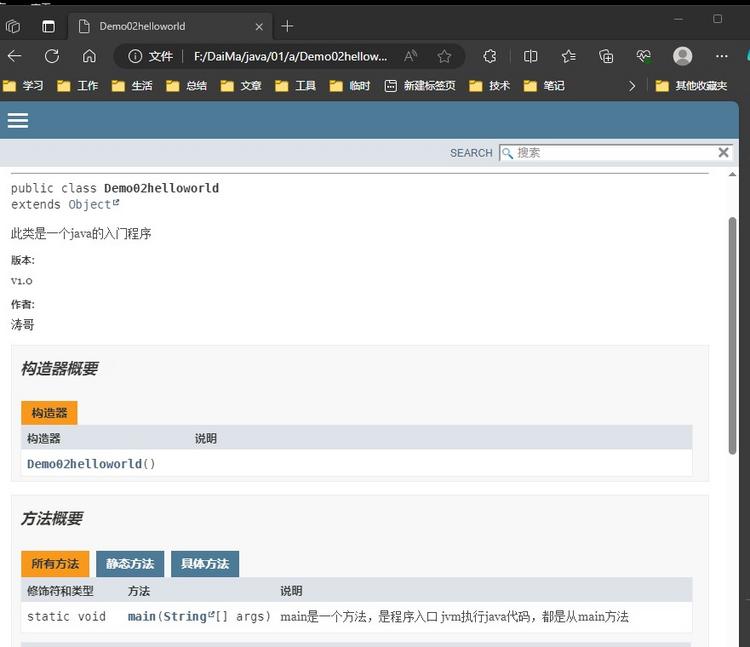Open the 生活 bookmark folder

click(132, 86)
